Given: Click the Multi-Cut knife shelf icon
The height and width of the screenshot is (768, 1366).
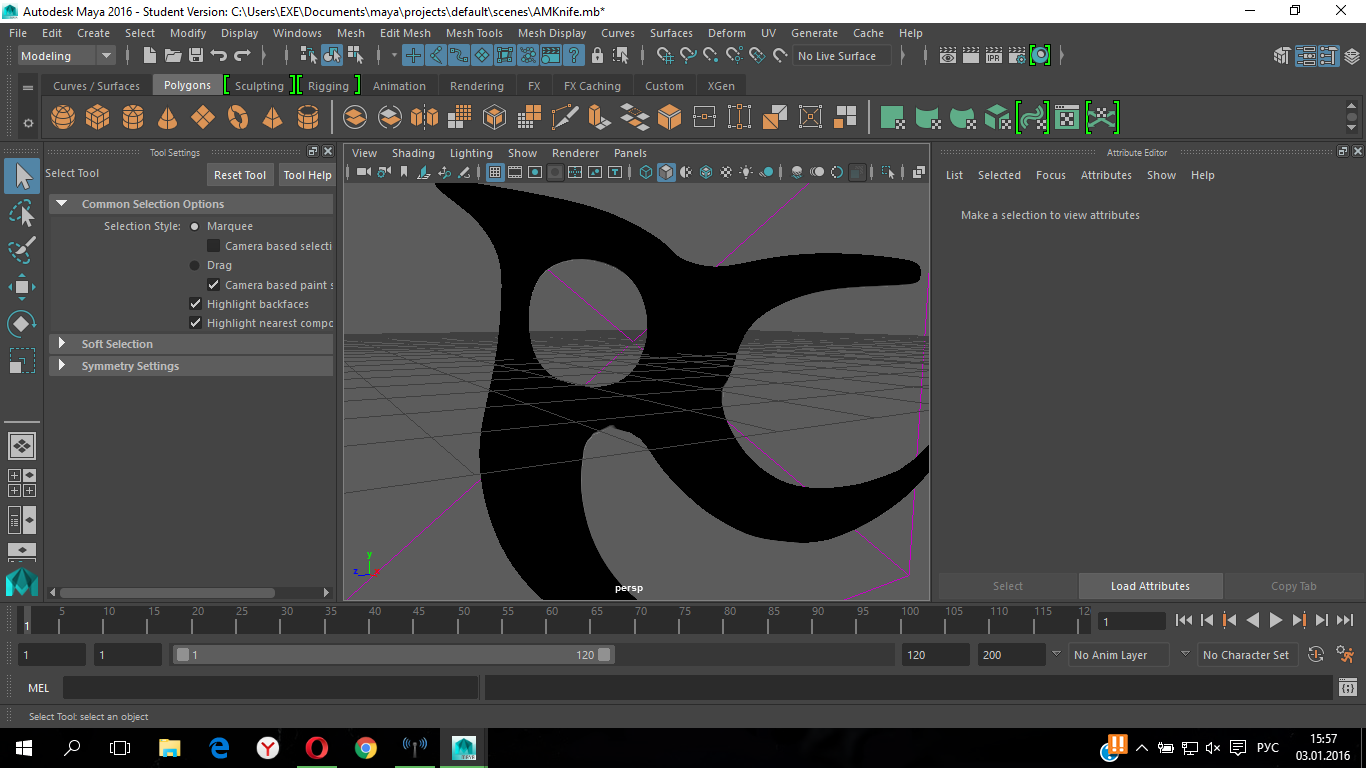Looking at the screenshot, I should [565, 118].
